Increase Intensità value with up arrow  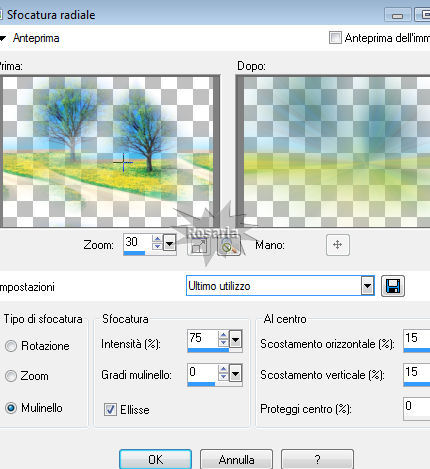click(223, 335)
